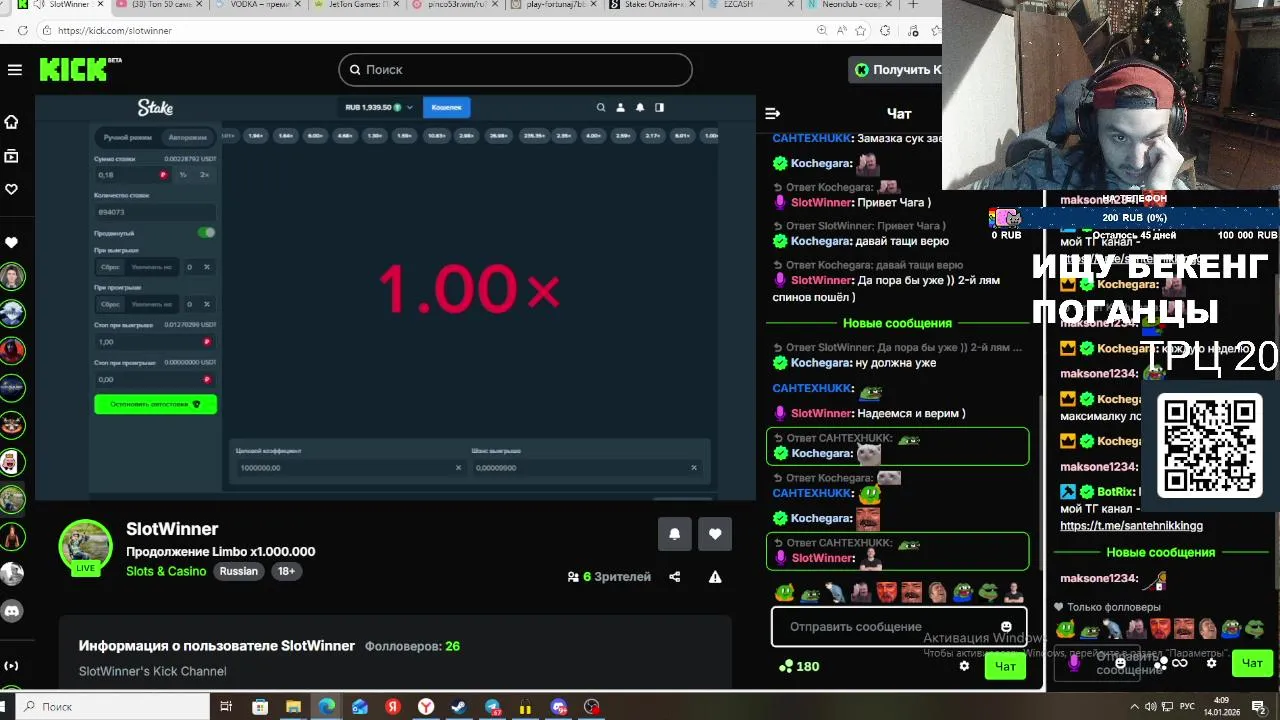This screenshot has height=720, width=1280.
Task: Open File Explorer from the taskbar
Action: (x=293, y=707)
